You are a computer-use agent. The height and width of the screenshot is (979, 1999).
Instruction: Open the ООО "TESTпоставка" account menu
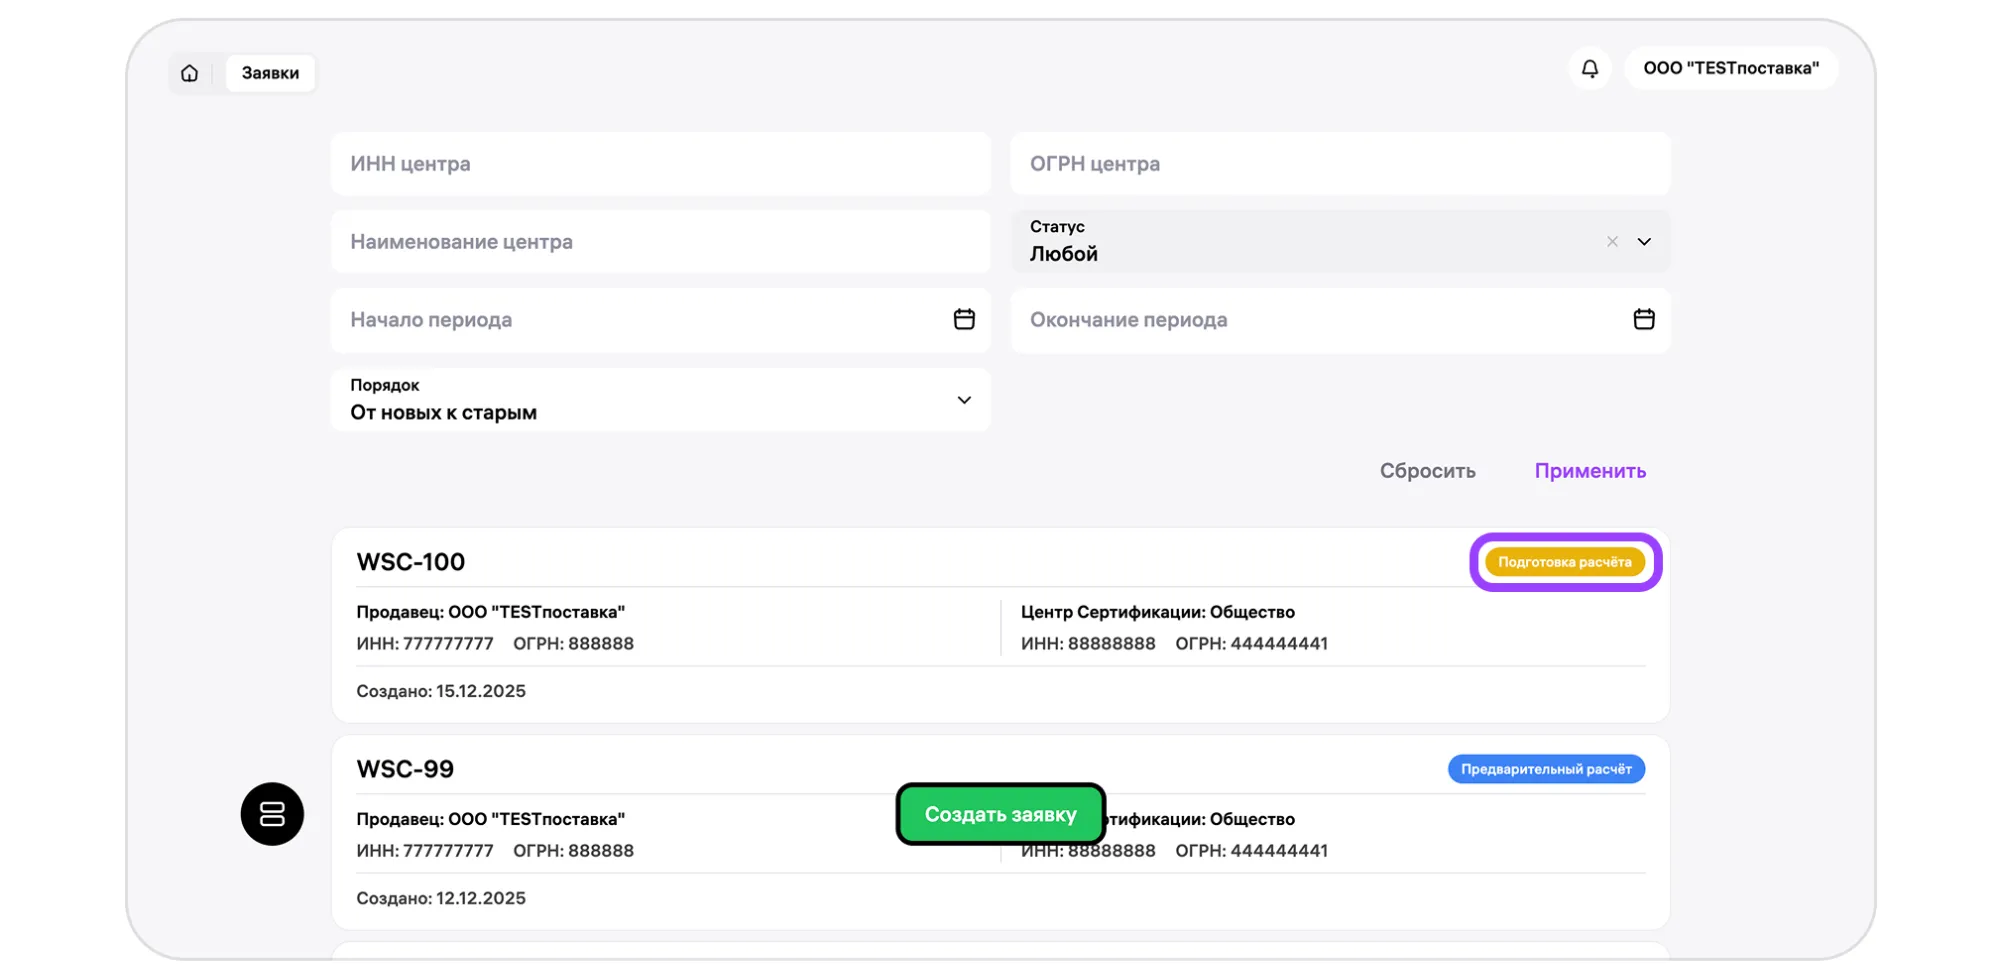(x=1730, y=68)
